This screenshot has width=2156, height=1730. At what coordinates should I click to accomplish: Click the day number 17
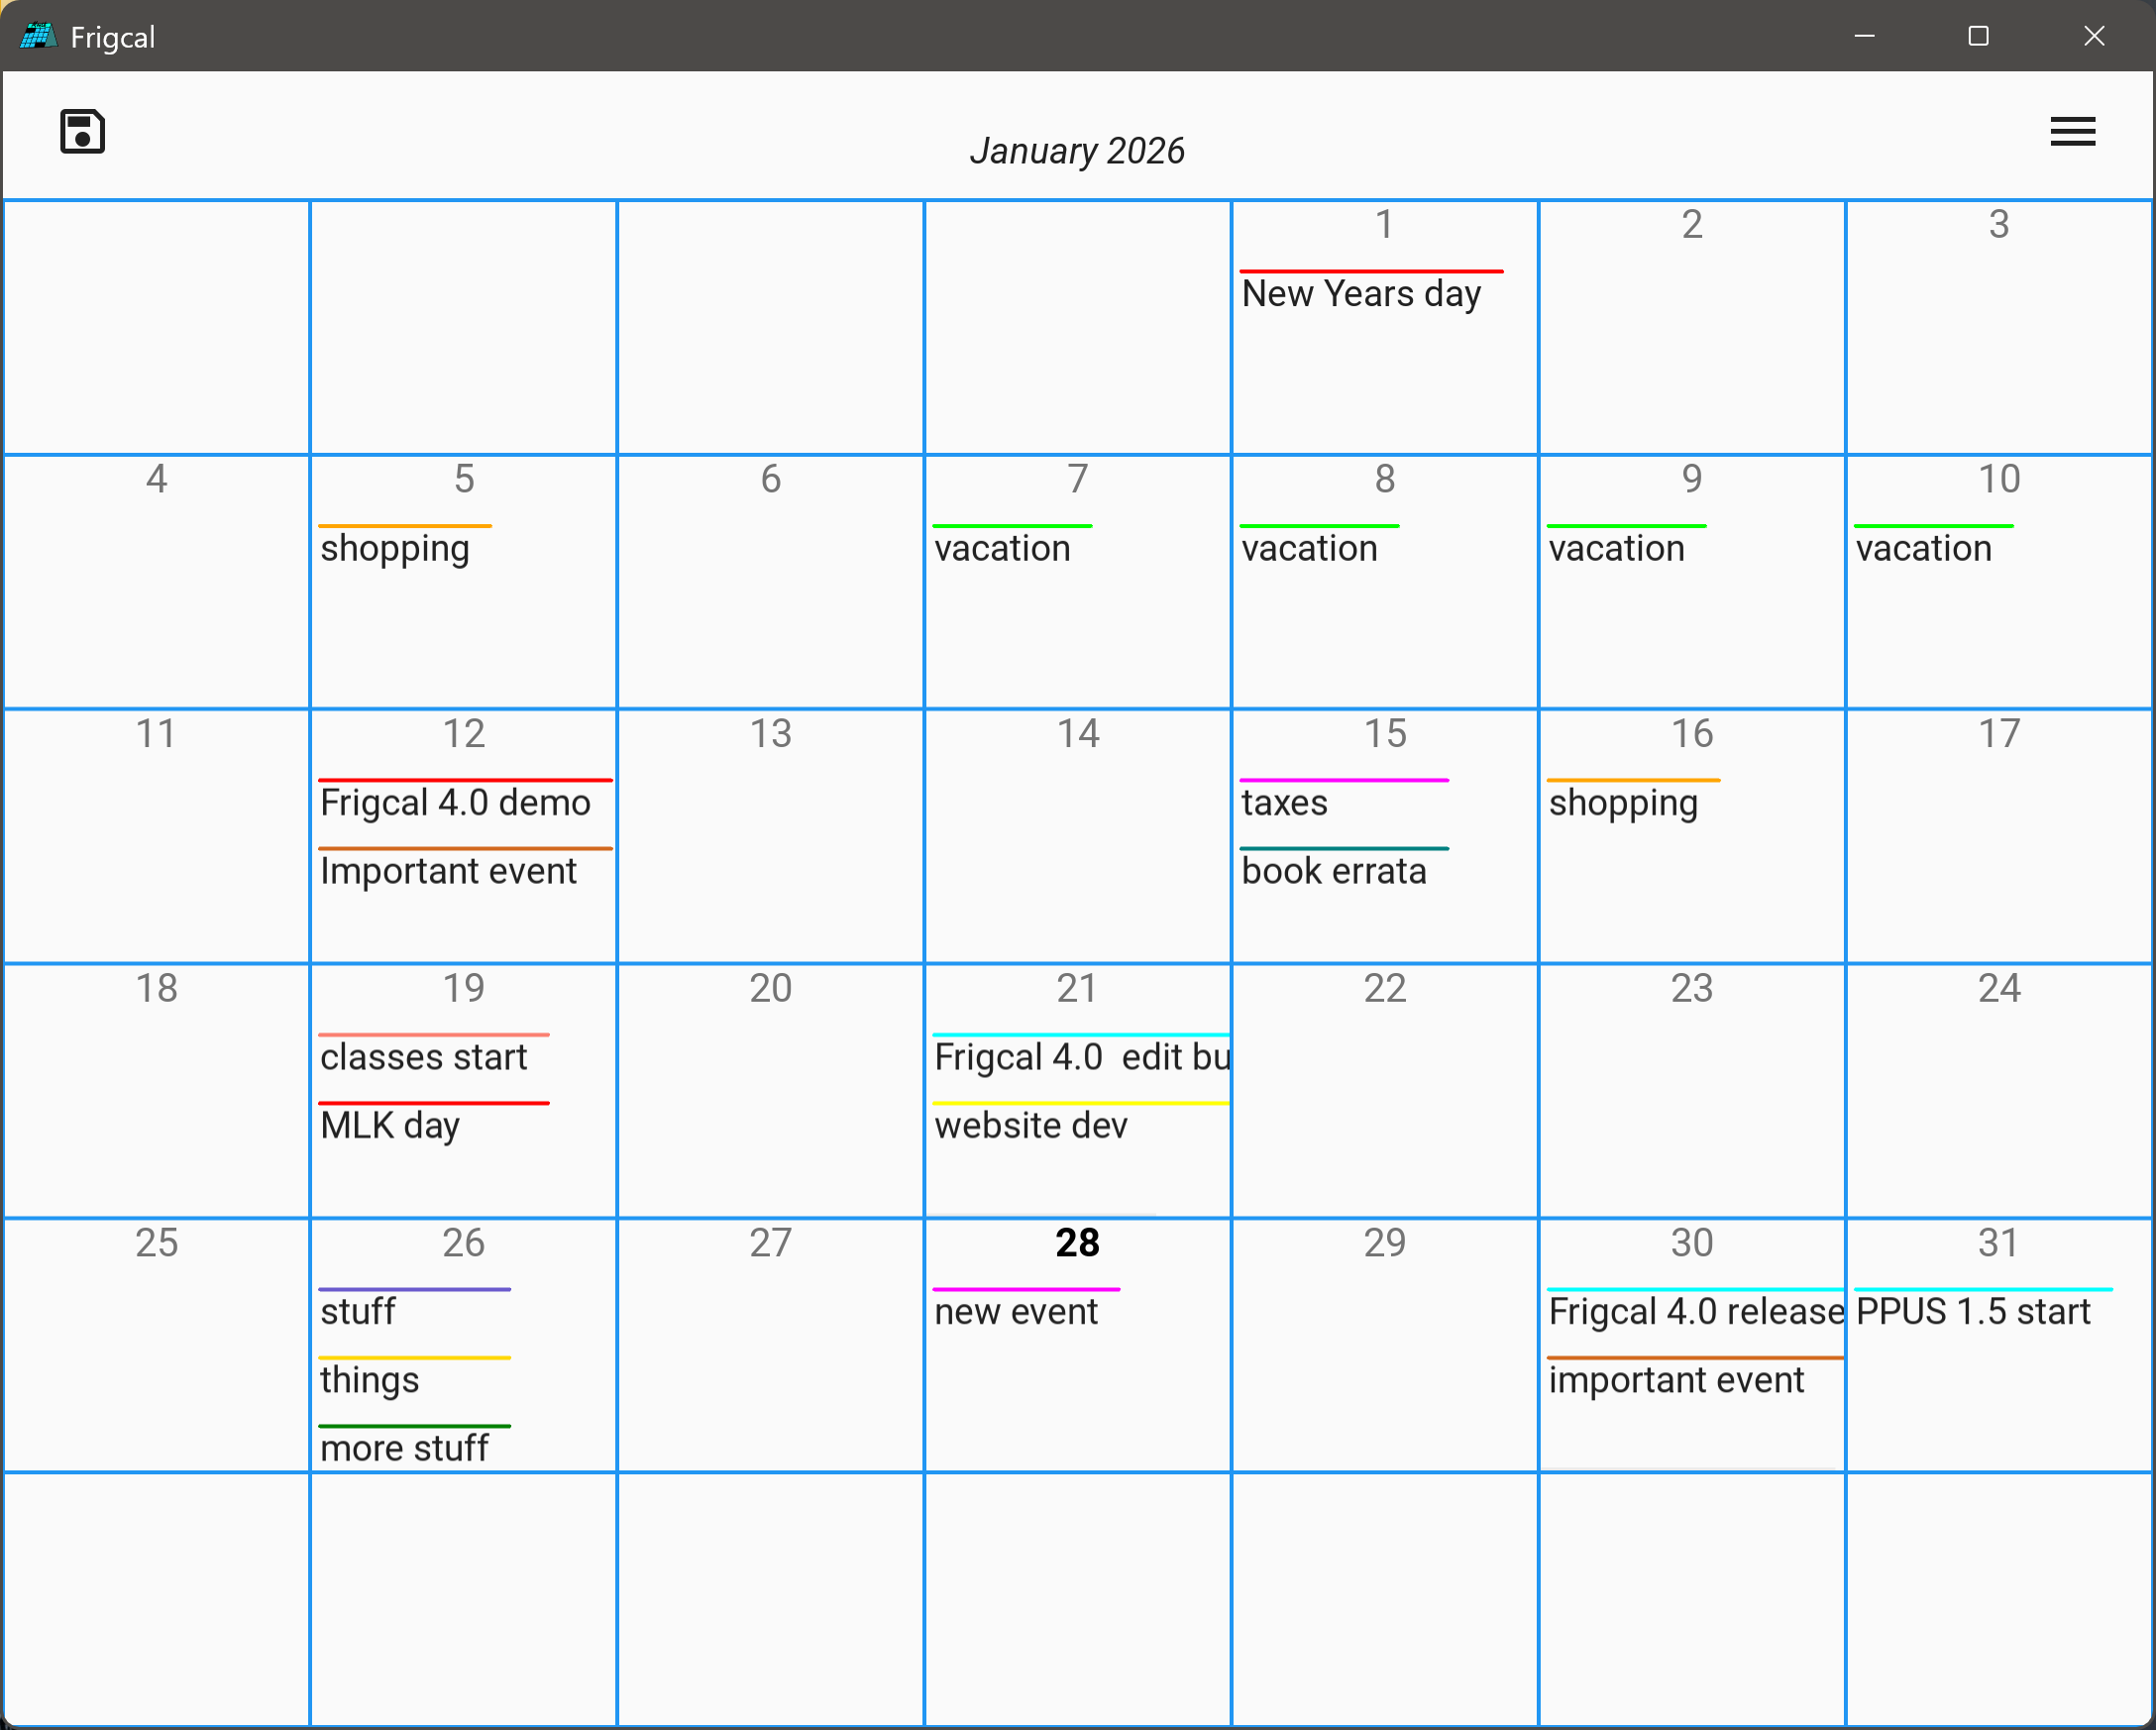point(1999,734)
